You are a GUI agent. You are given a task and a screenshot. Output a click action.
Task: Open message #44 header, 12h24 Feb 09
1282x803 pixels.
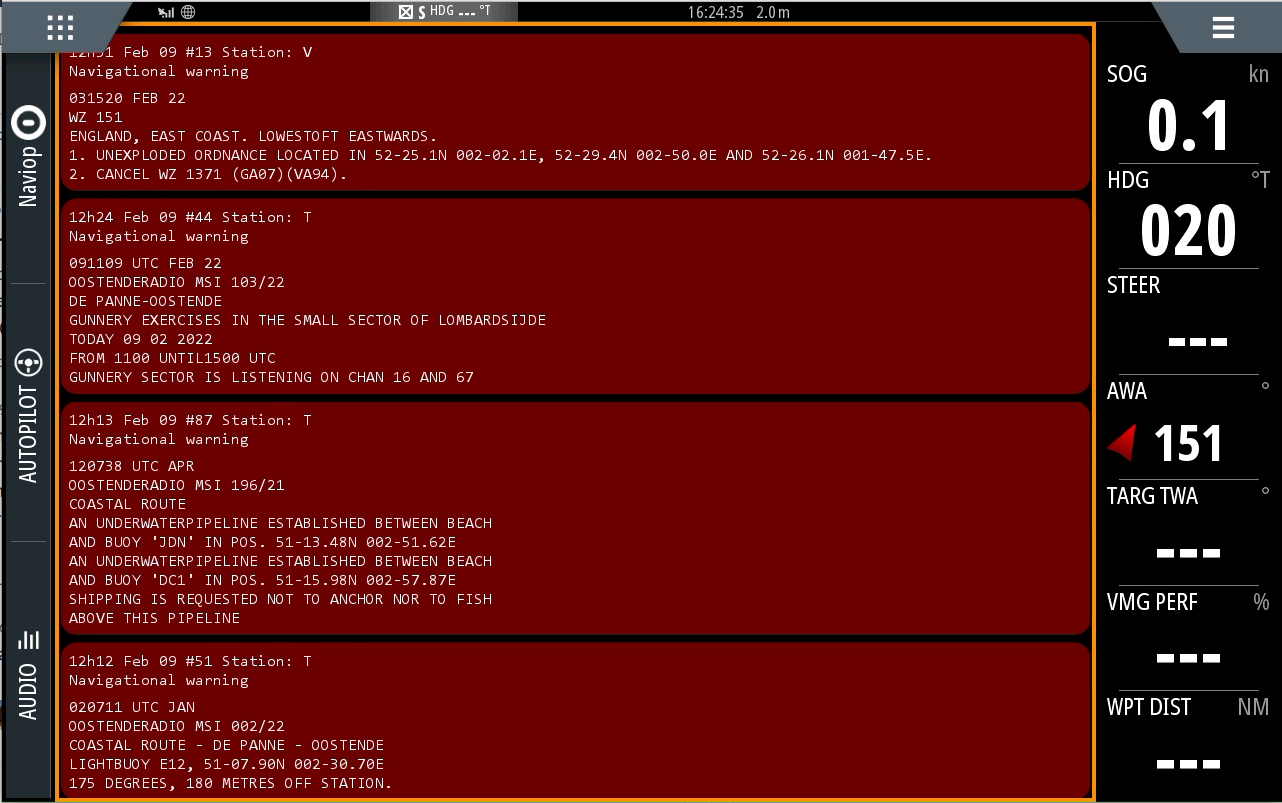click(191, 217)
